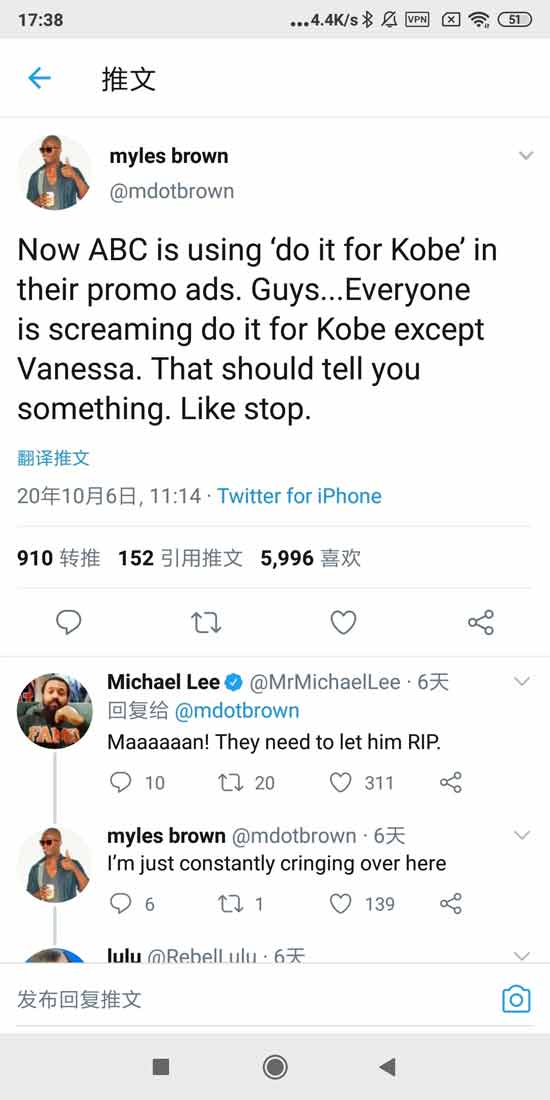Open the 910 转推 retweets list
Screen dimensions: 550x1100
(x=58, y=558)
